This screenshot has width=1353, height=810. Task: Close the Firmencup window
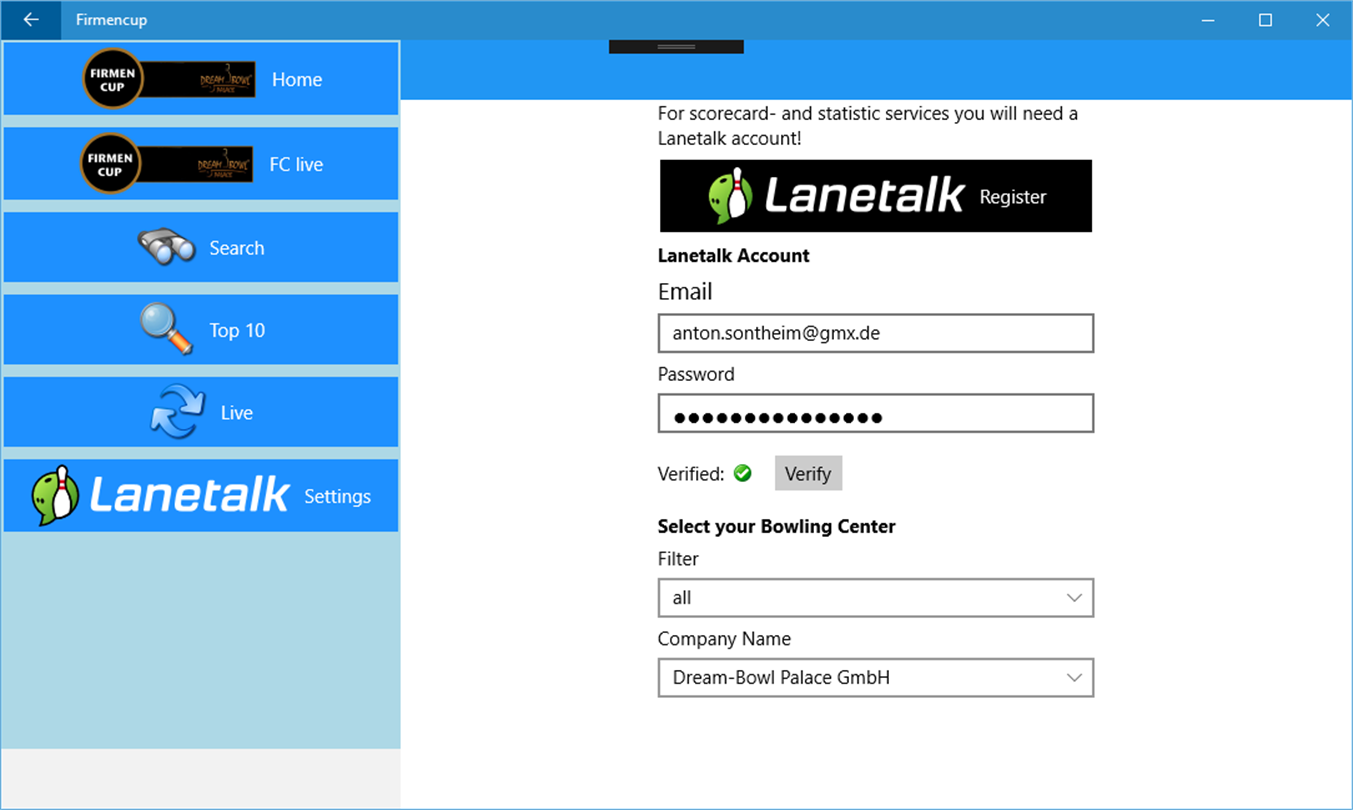click(1322, 20)
